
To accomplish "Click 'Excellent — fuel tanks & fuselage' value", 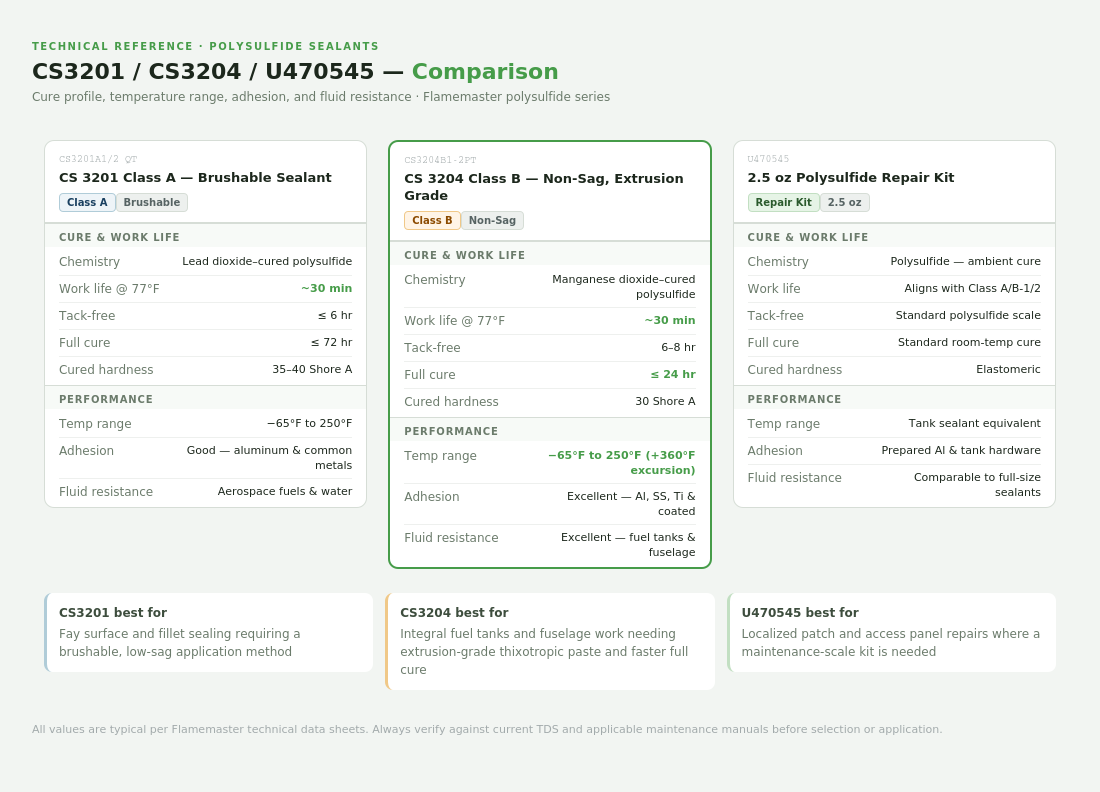I will point(628,544).
